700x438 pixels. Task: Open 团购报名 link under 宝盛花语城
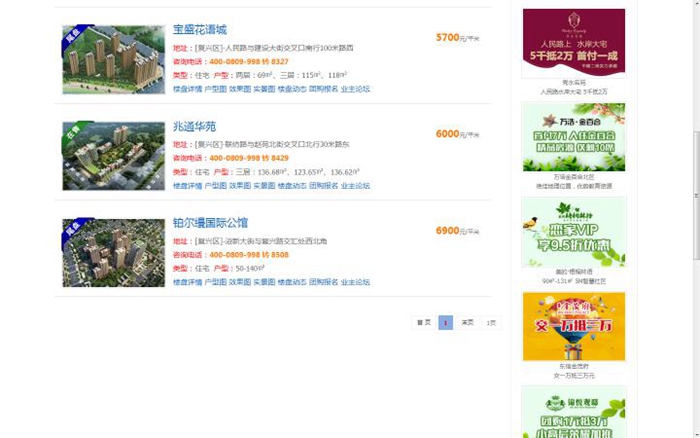(x=324, y=89)
